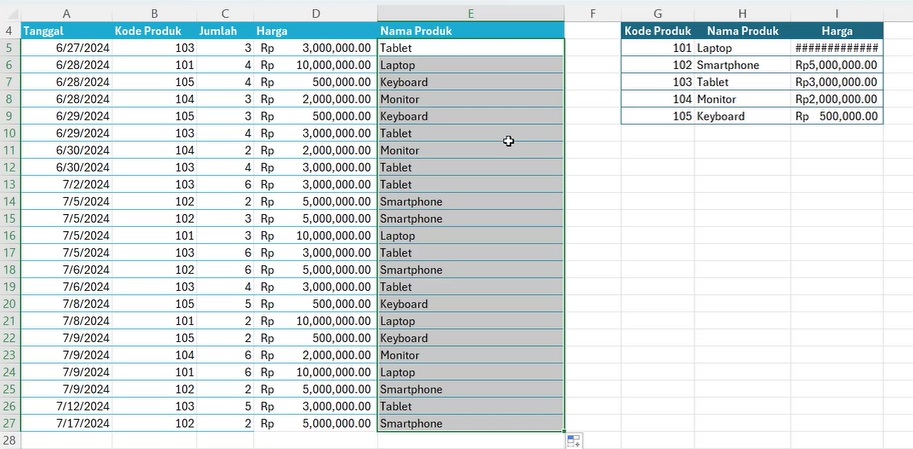This screenshot has width=913, height=449.
Task: Click the Nama Produk header in column E
Action: pos(470,31)
